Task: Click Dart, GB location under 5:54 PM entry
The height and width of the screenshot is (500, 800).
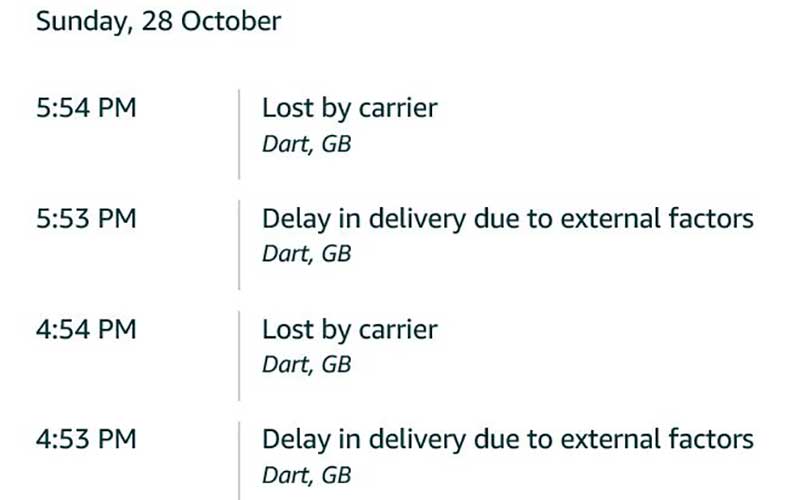Action: point(306,144)
